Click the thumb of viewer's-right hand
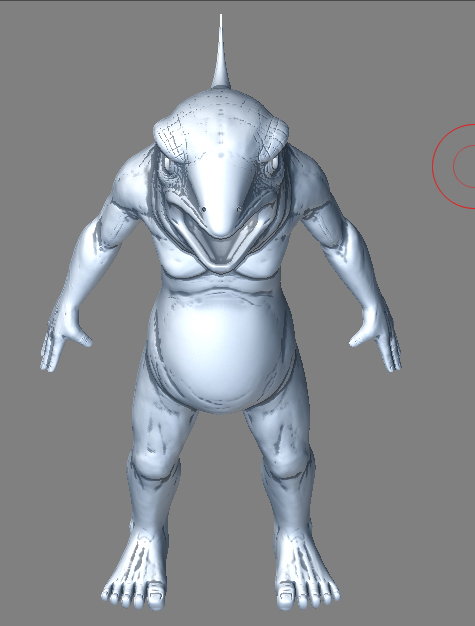 (x=358, y=337)
